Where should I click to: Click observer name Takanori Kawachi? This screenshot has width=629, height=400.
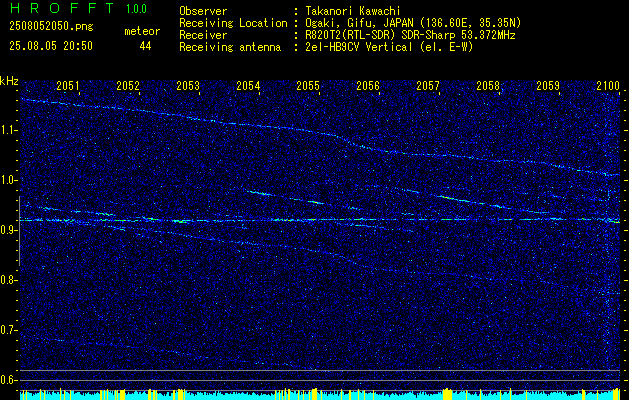click(353, 11)
